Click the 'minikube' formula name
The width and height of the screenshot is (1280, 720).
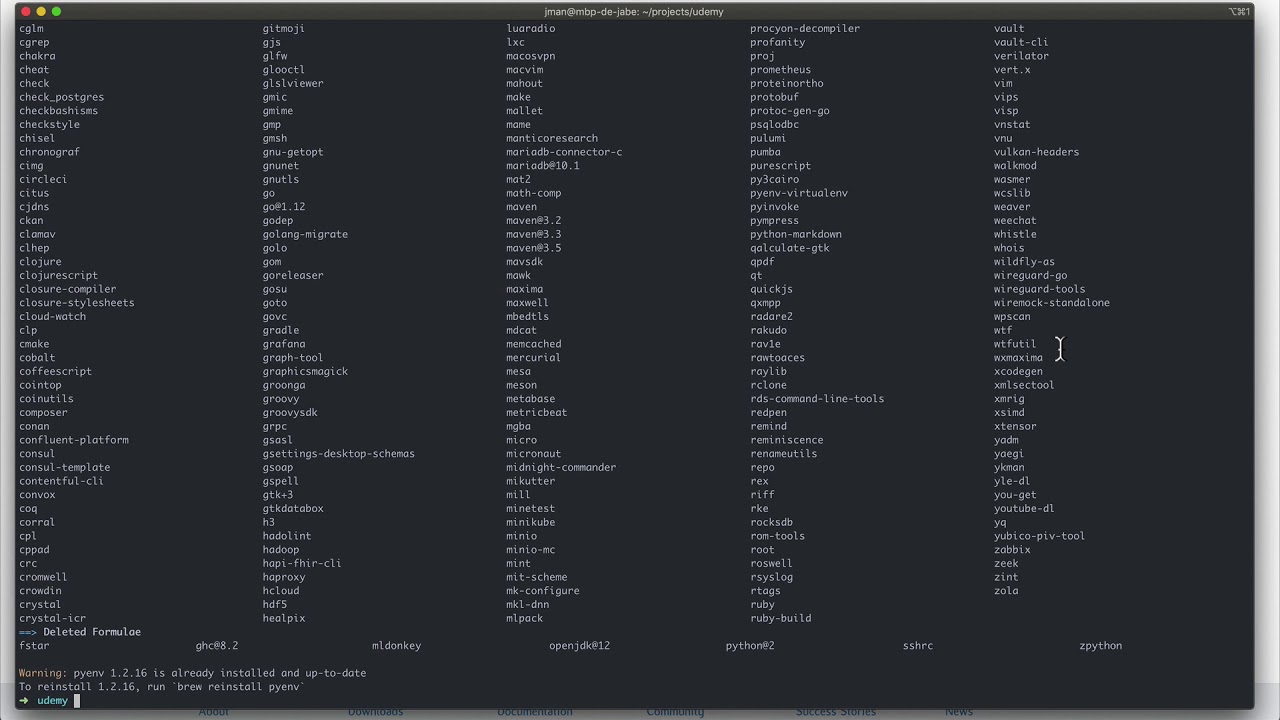click(x=530, y=522)
